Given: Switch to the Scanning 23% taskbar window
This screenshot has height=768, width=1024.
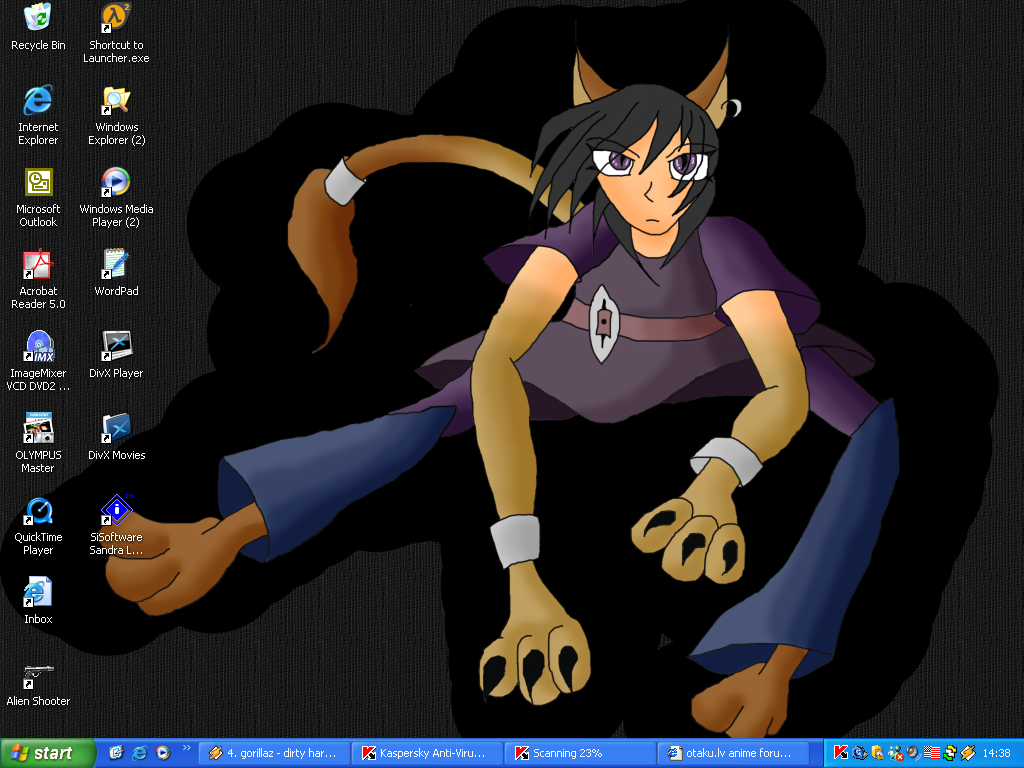Looking at the screenshot, I should 580,754.
